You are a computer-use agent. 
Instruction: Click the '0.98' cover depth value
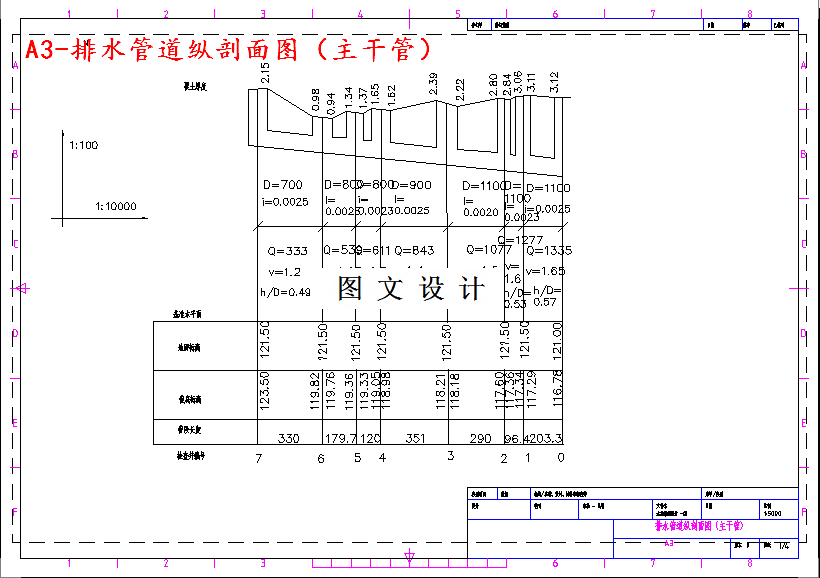tap(315, 99)
